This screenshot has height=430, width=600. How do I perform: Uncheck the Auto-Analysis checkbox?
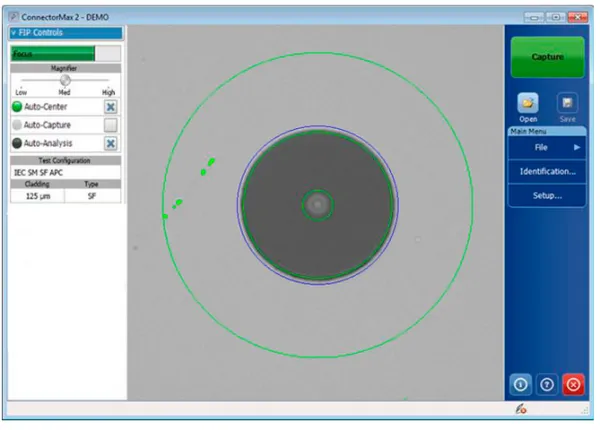point(111,143)
